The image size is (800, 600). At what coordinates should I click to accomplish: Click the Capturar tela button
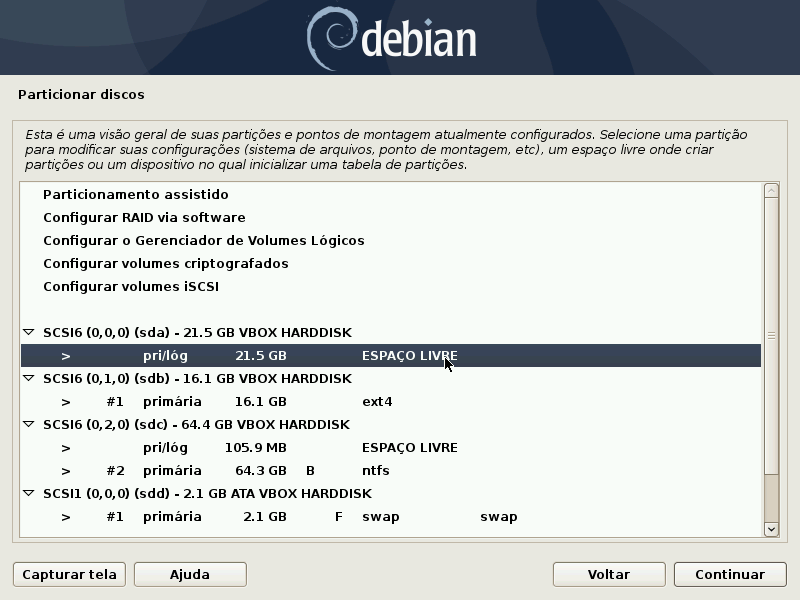coord(69,574)
